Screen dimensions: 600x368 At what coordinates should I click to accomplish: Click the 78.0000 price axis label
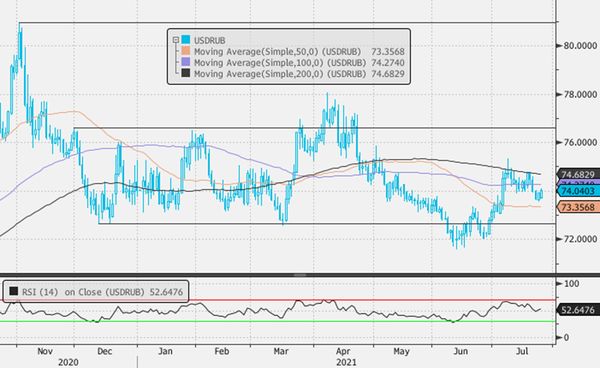point(580,94)
